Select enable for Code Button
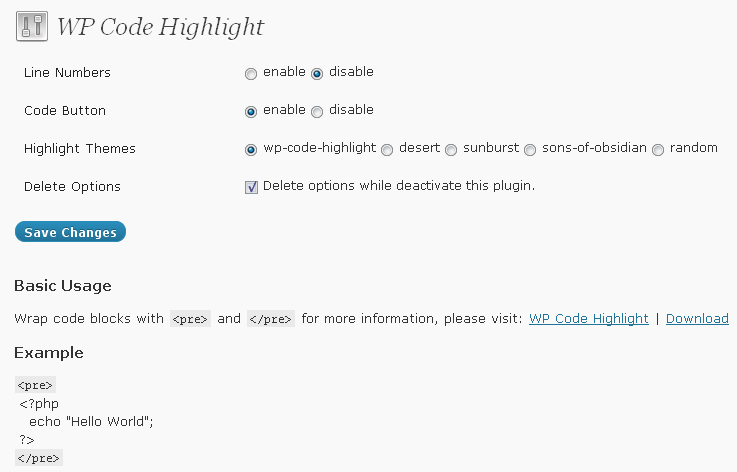 [251, 112]
